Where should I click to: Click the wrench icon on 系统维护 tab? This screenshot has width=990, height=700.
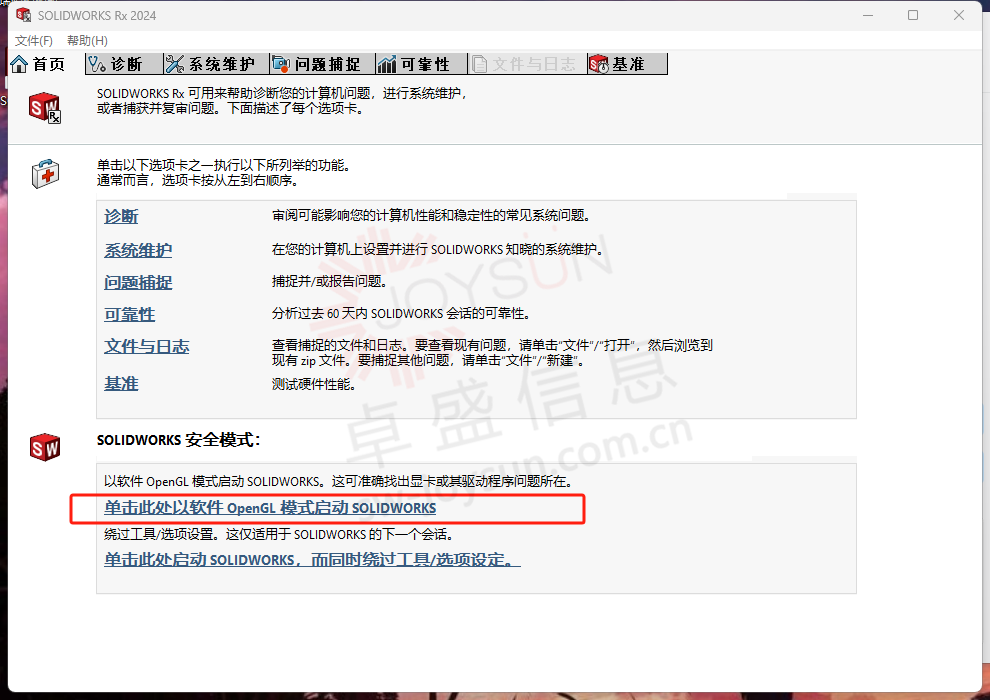174,64
